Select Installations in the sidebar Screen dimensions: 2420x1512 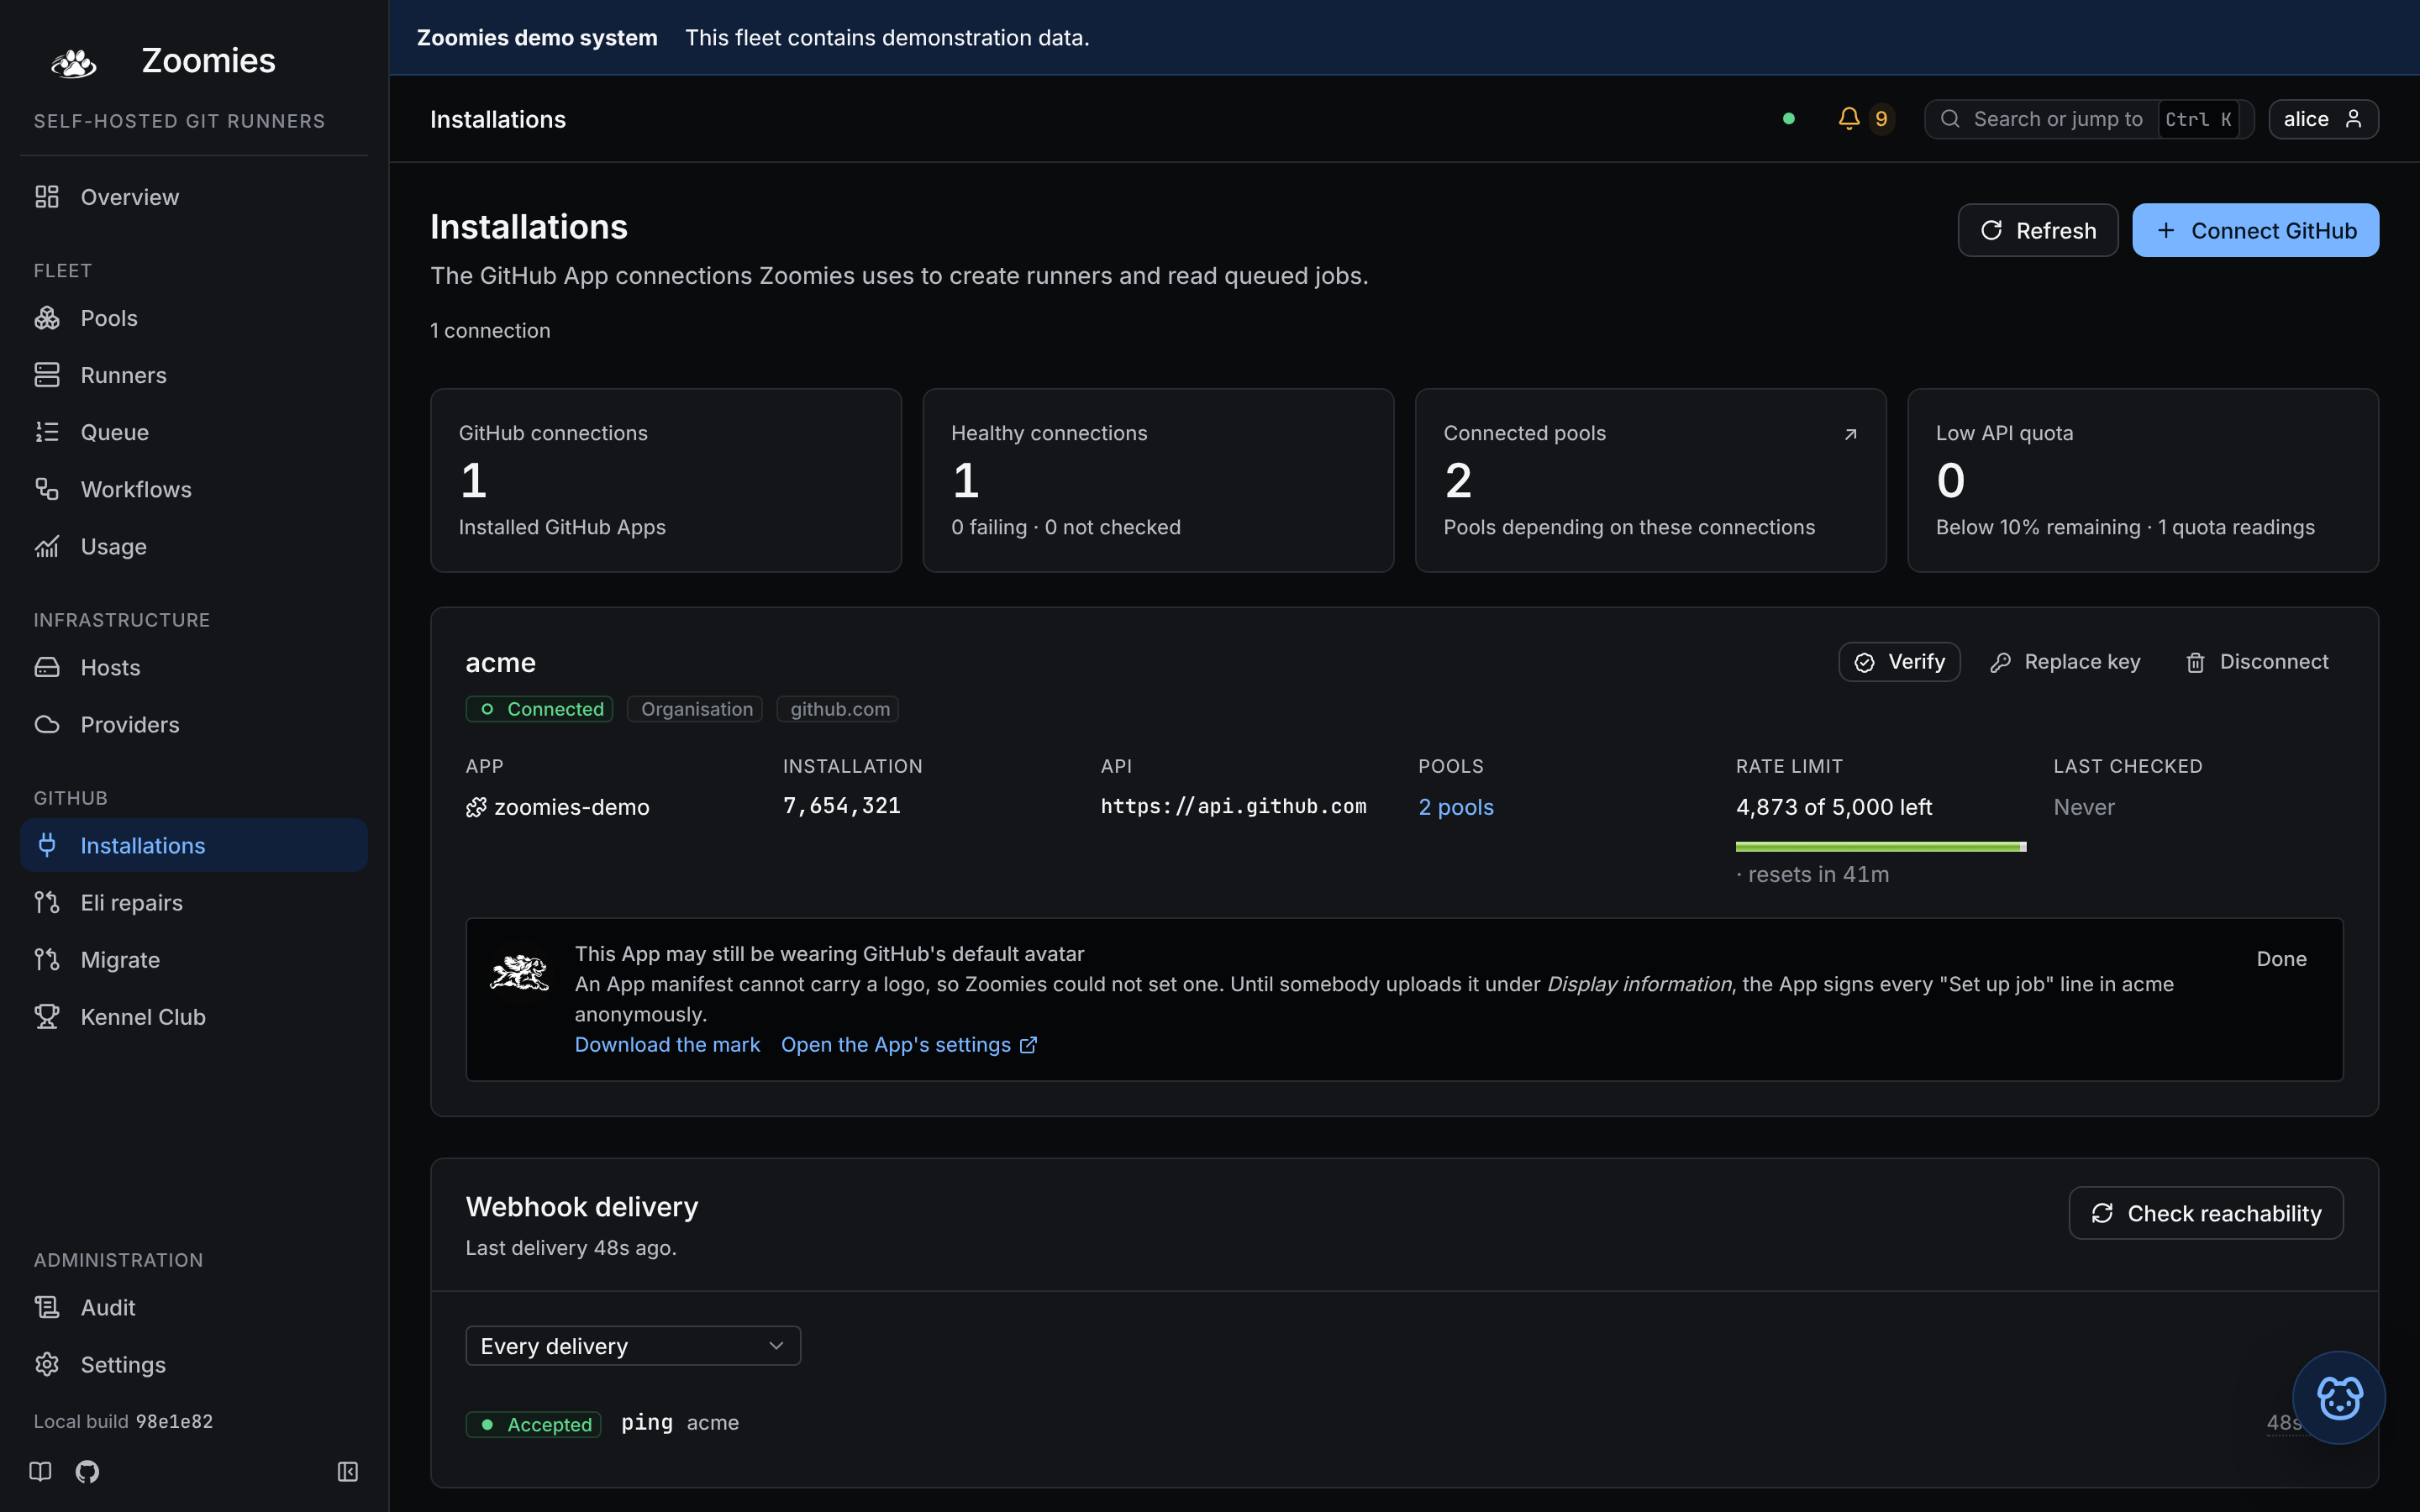click(x=194, y=845)
